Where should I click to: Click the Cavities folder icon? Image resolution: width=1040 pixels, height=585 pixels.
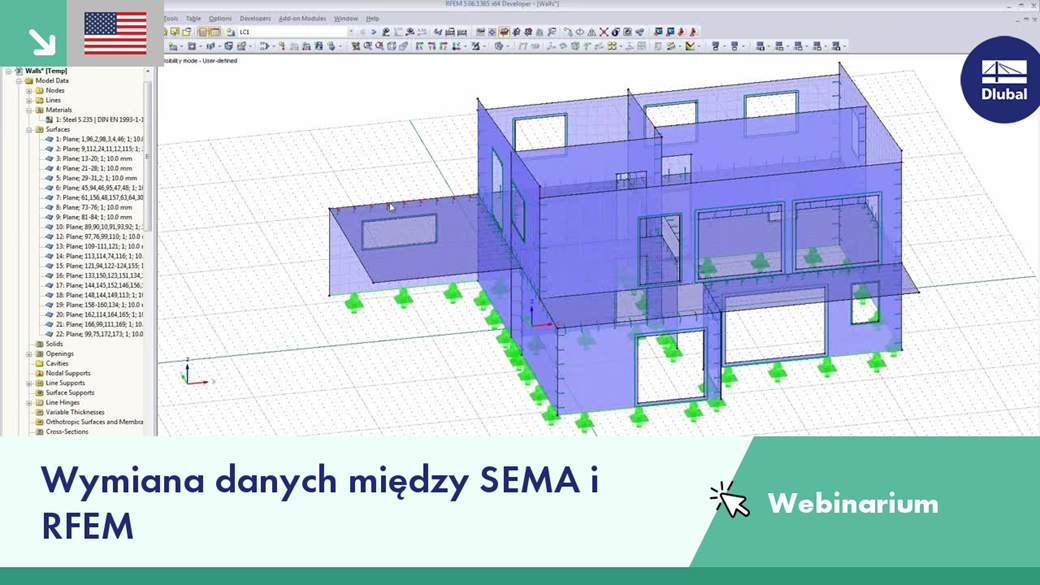[39, 363]
